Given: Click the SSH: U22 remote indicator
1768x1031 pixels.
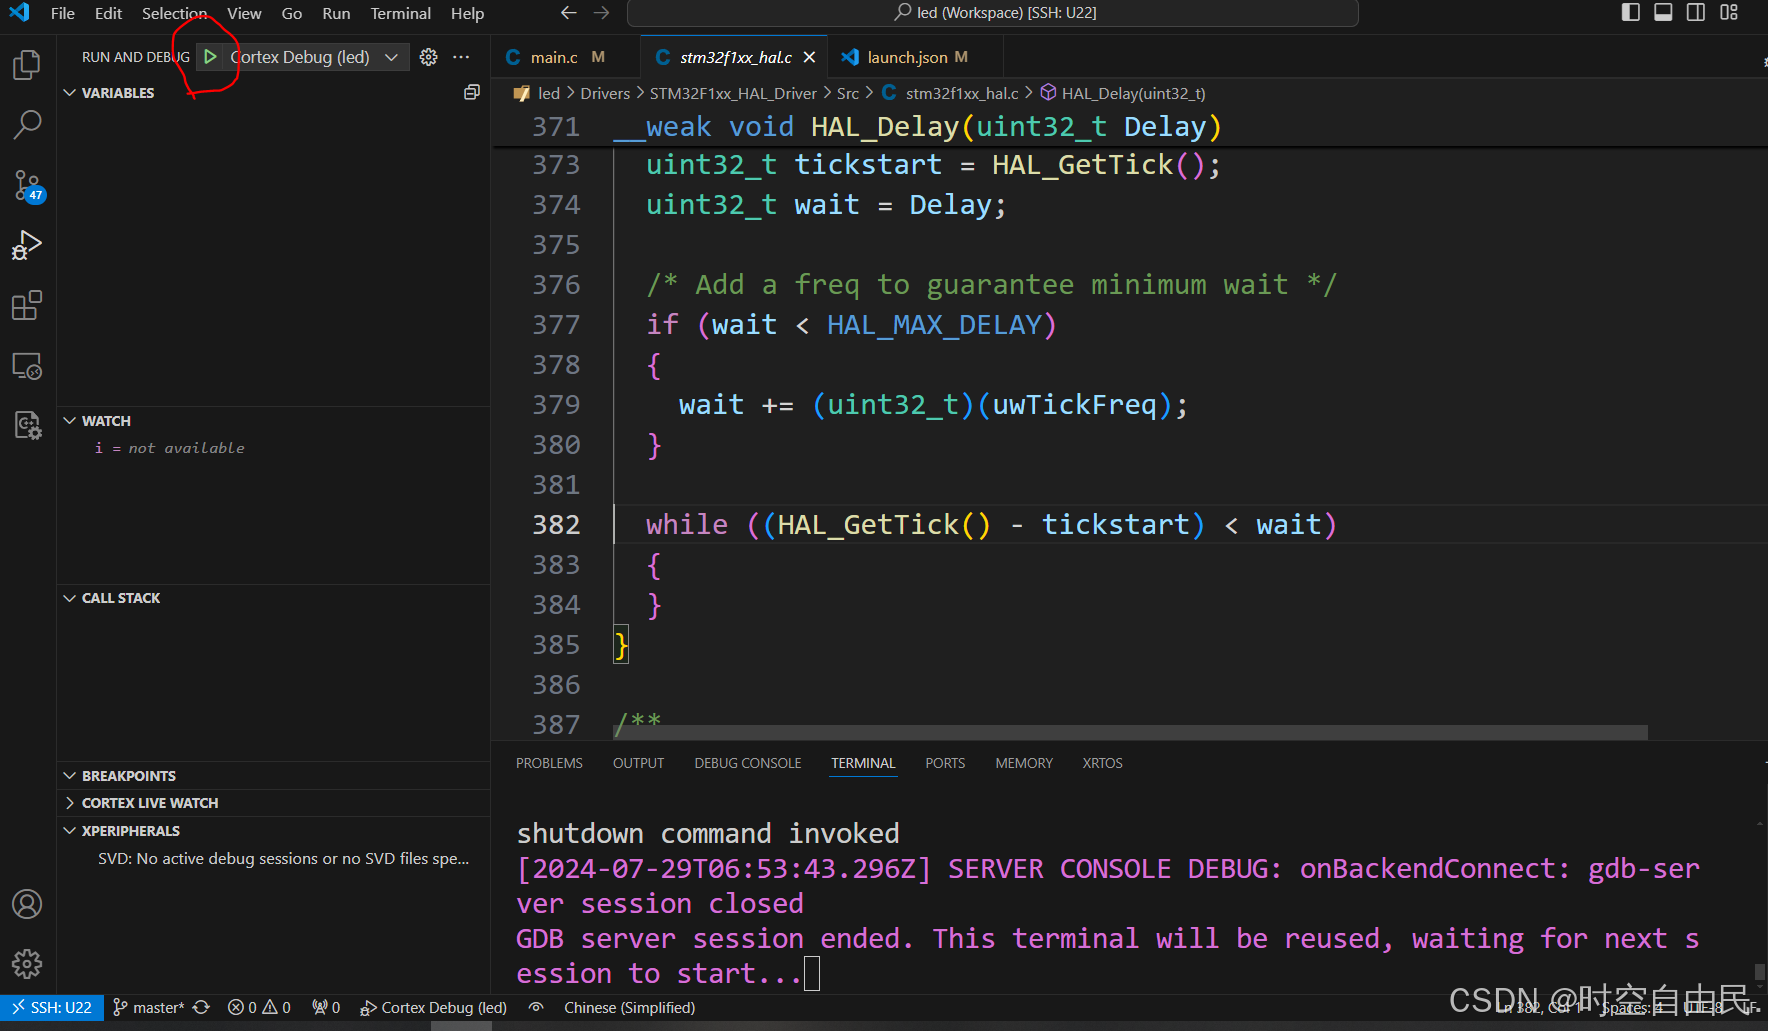Looking at the screenshot, I should pos(52,1007).
